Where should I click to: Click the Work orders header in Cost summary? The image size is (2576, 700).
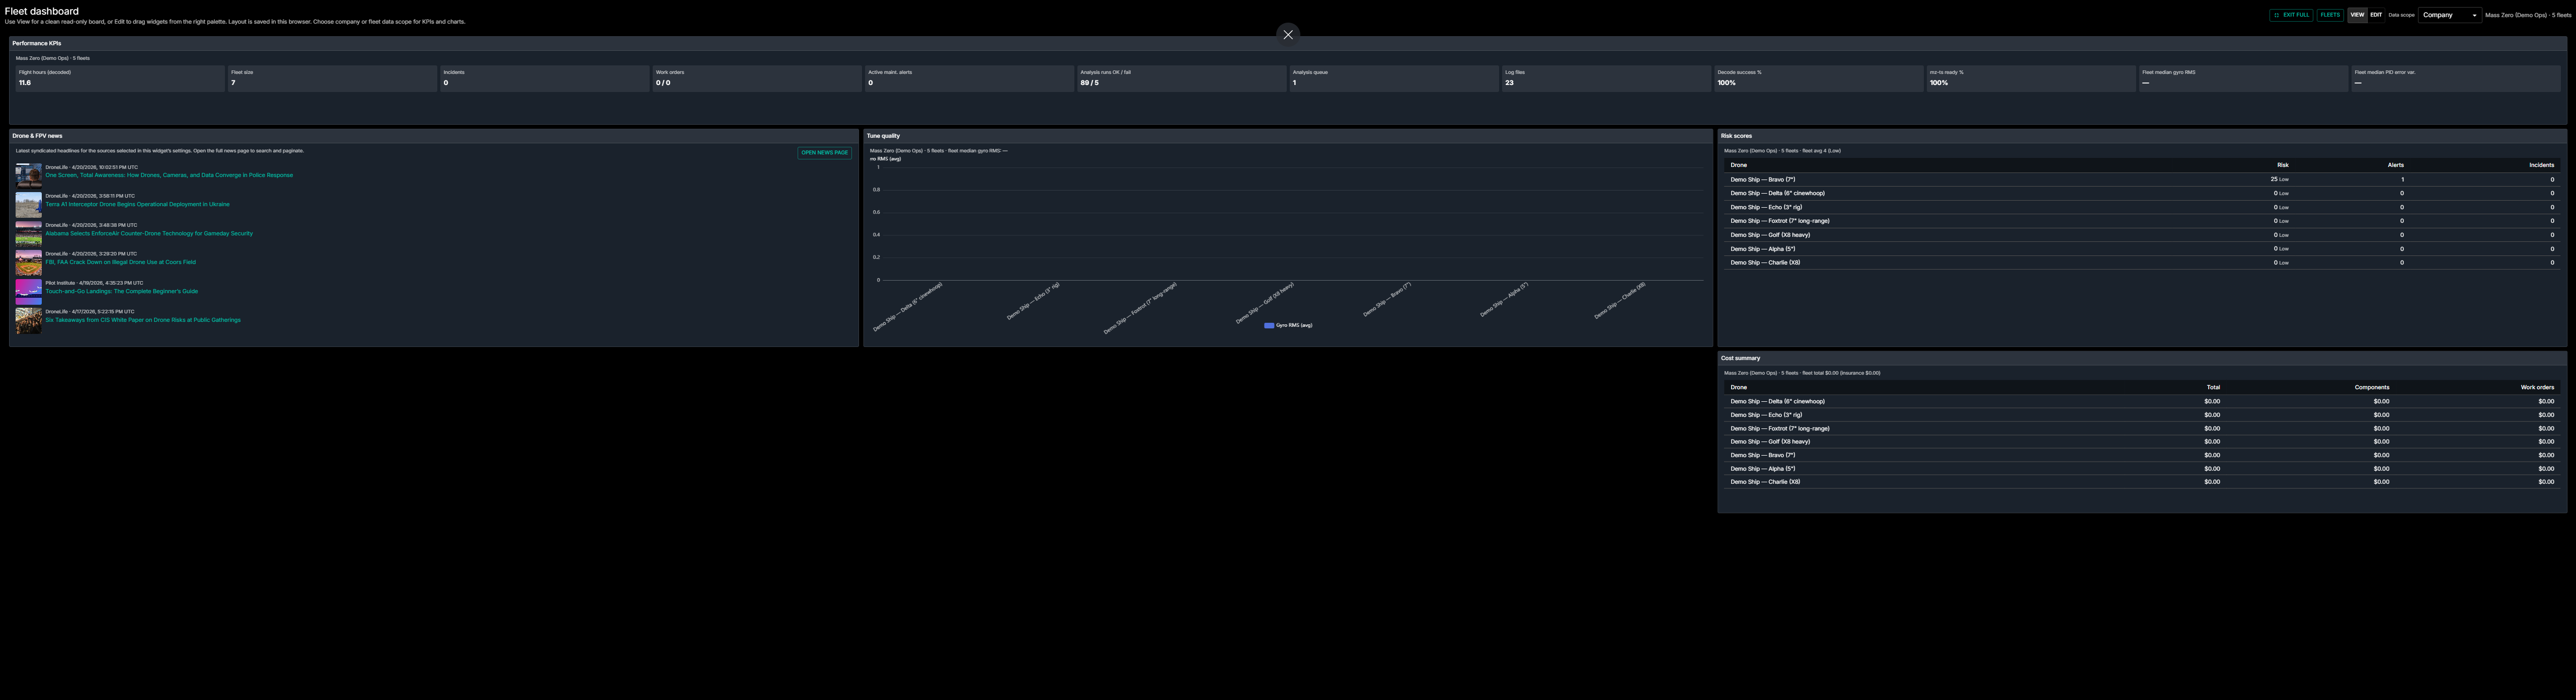[x=2537, y=387]
